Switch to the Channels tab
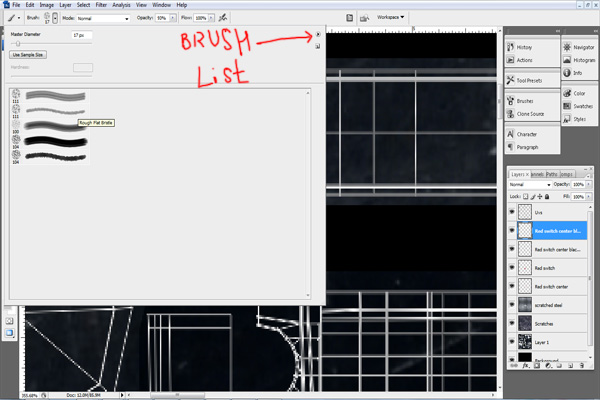Screen dimensions: 600x400 pyautogui.click(x=538, y=174)
